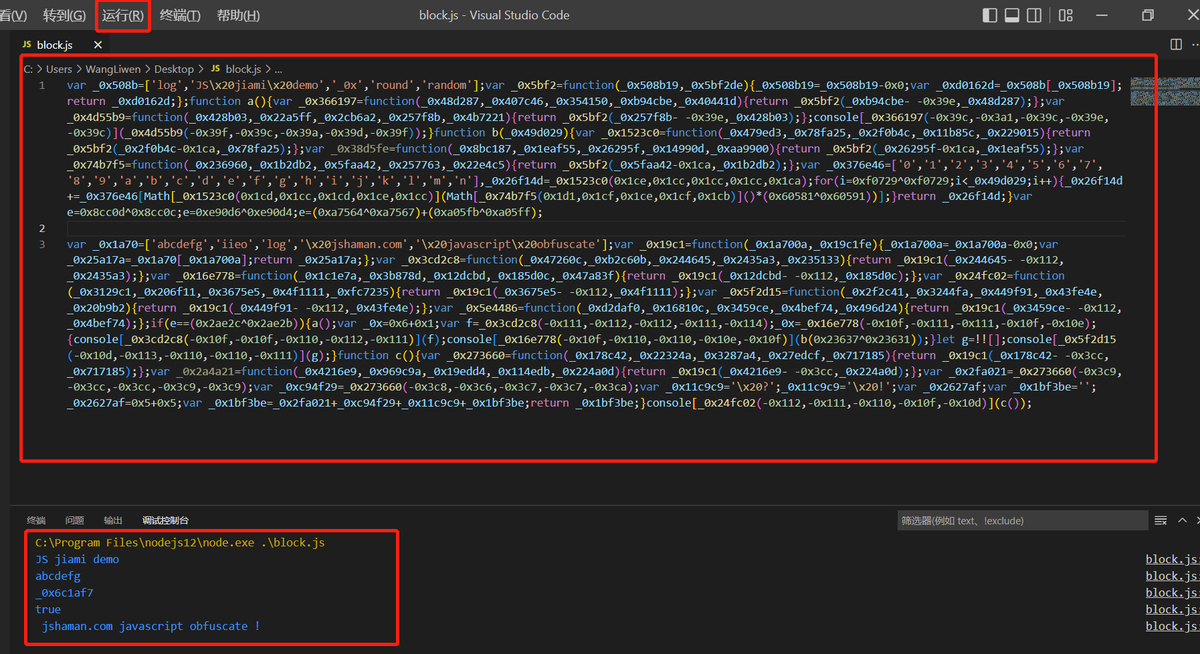Switch to the 输出 panel tab
This screenshot has height=654, width=1200.
[x=113, y=520]
